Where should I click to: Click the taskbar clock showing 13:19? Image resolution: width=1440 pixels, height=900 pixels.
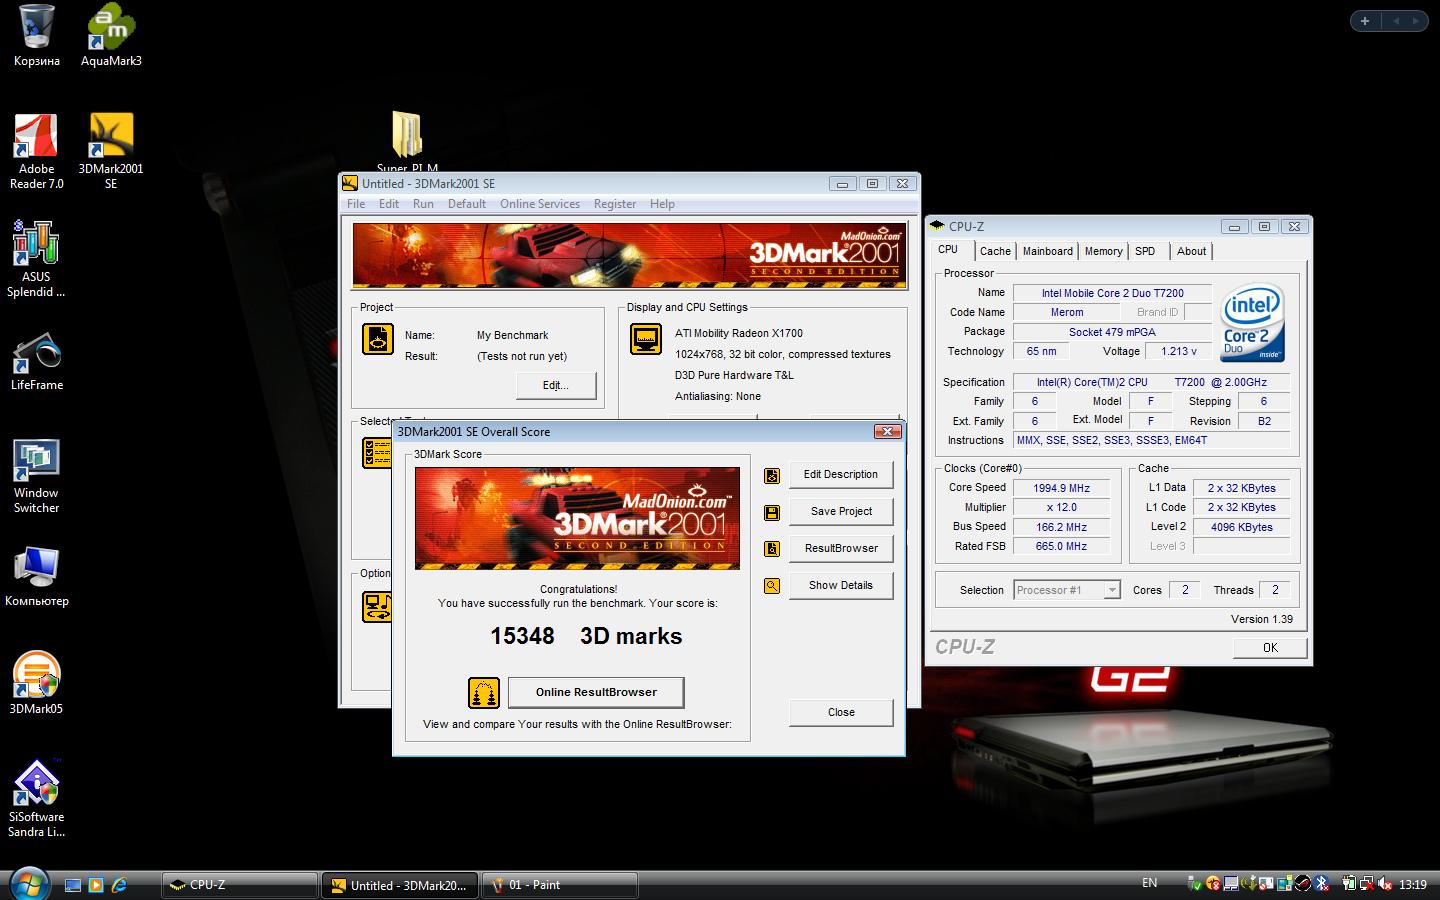1412,885
